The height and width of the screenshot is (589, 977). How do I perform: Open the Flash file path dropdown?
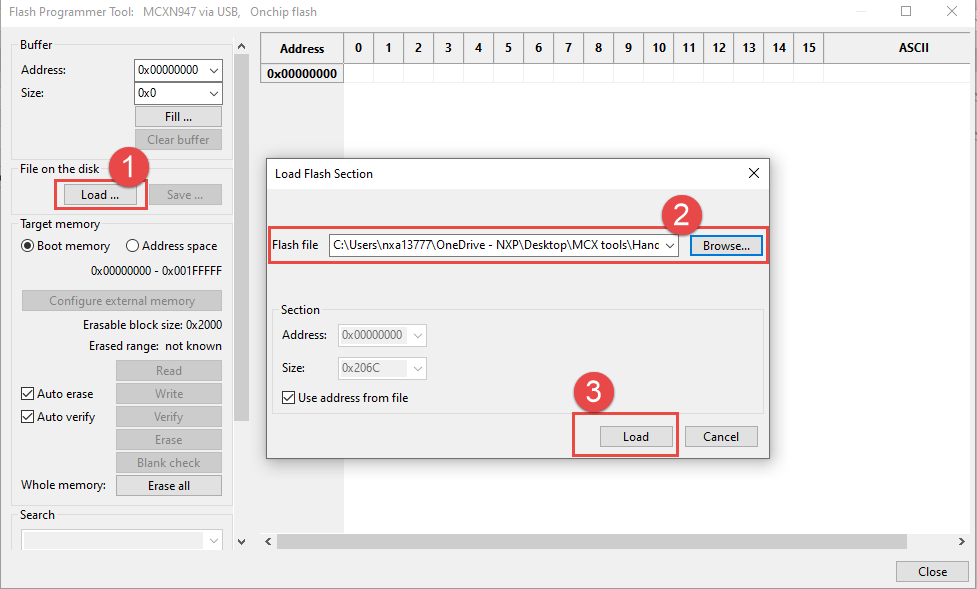pyautogui.click(x=670, y=245)
